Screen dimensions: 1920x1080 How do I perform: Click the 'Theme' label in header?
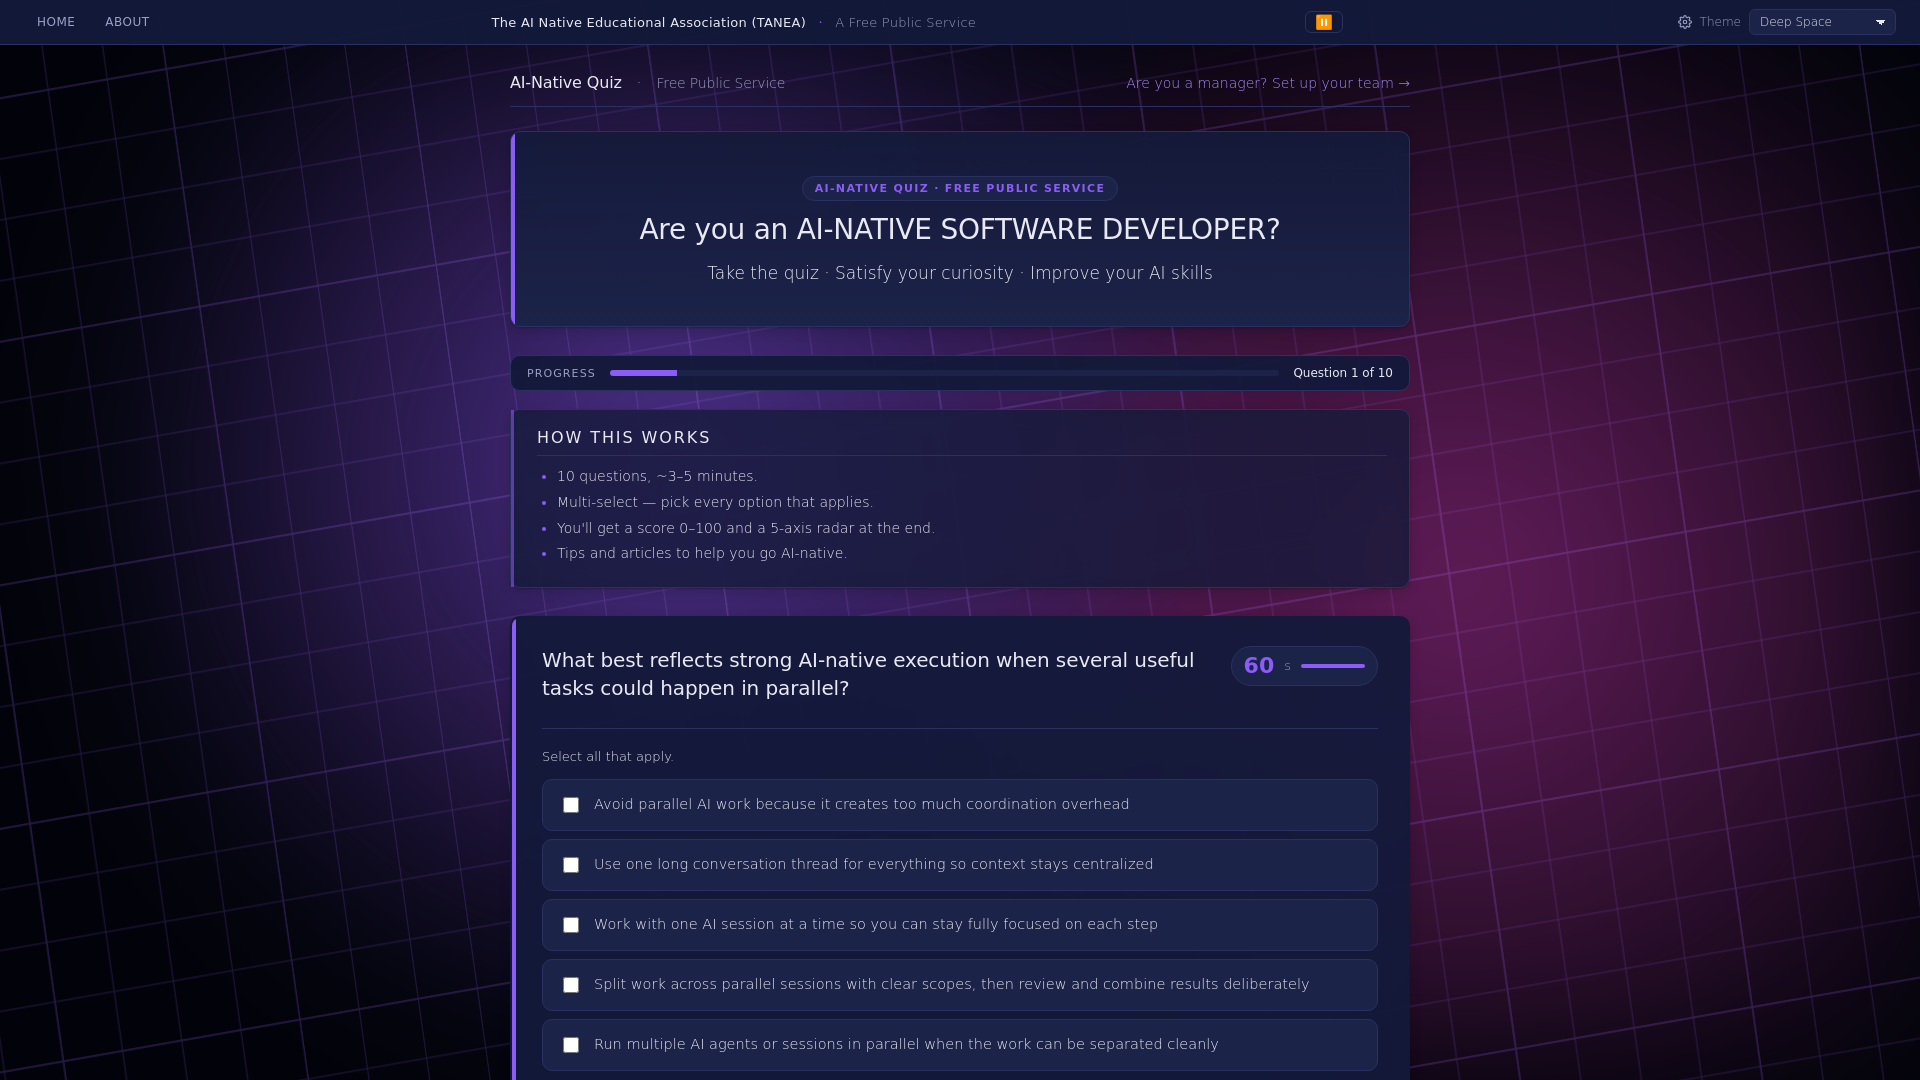point(1720,22)
